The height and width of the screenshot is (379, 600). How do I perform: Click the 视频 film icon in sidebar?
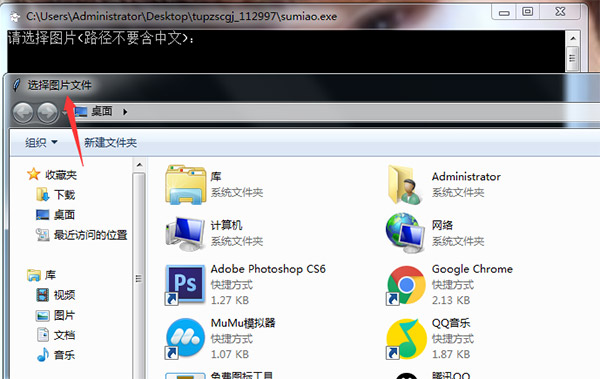point(42,295)
